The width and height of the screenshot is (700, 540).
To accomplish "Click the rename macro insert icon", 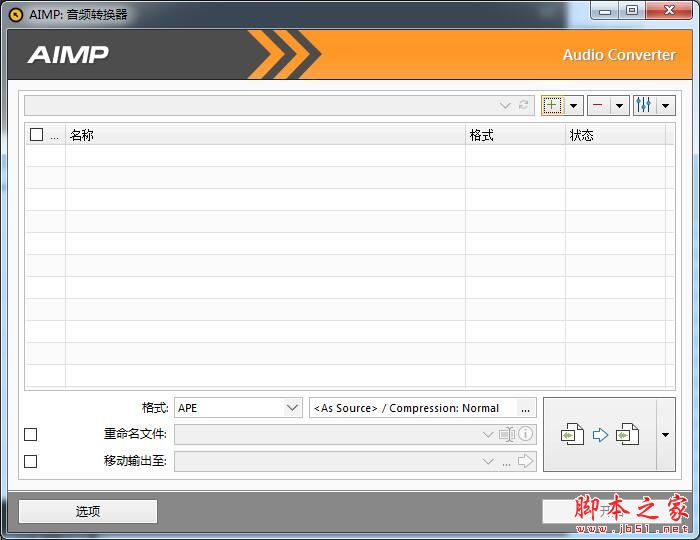I will pos(507,434).
